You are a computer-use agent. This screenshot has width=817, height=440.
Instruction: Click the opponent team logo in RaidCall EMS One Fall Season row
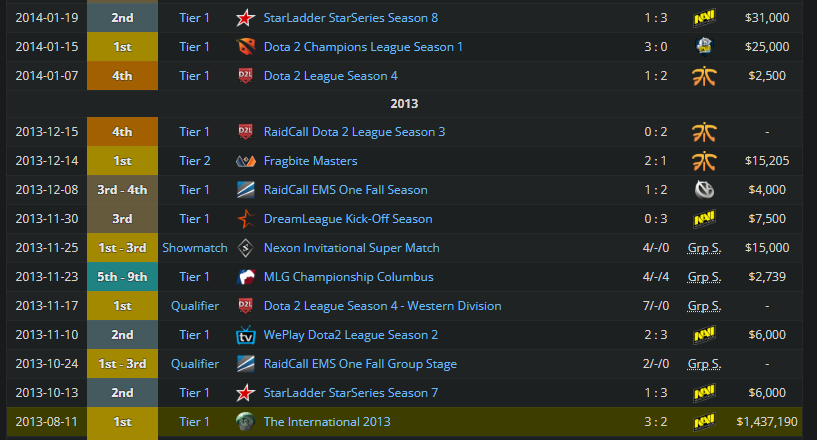(704, 190)
